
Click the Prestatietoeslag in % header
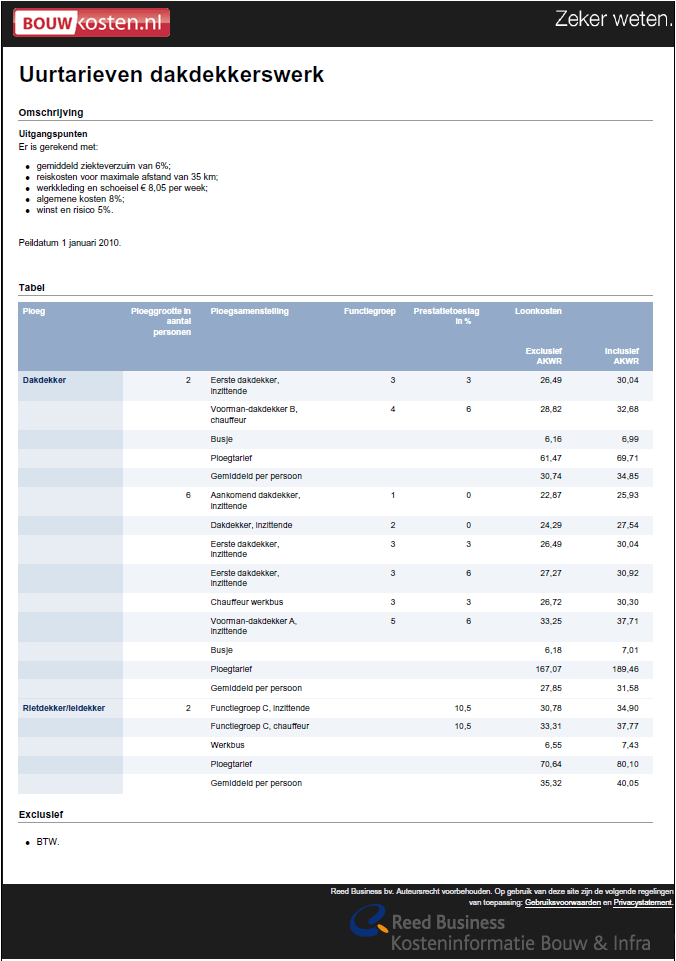pos(446,316)
